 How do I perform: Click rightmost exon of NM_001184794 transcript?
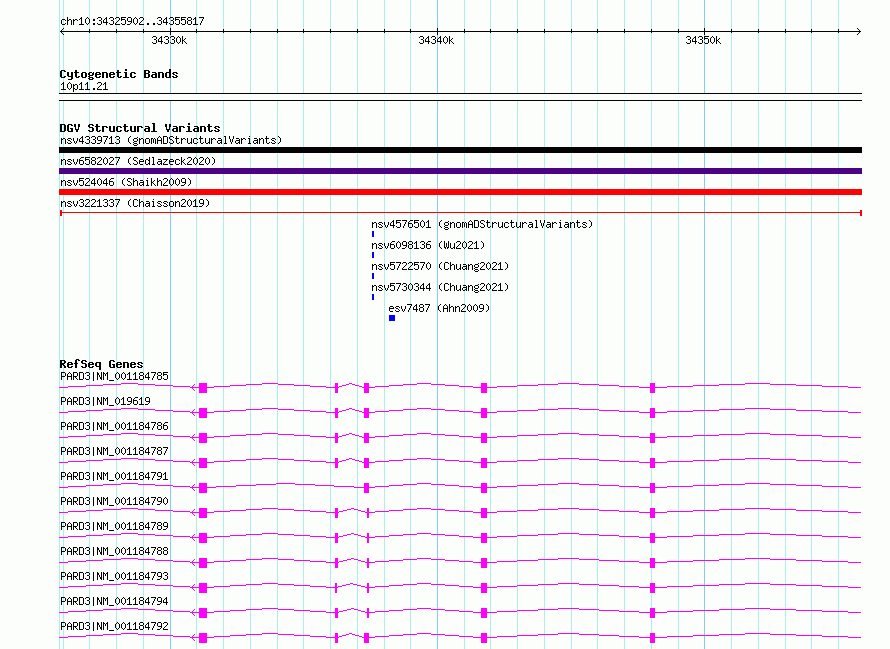coord(652,613)
